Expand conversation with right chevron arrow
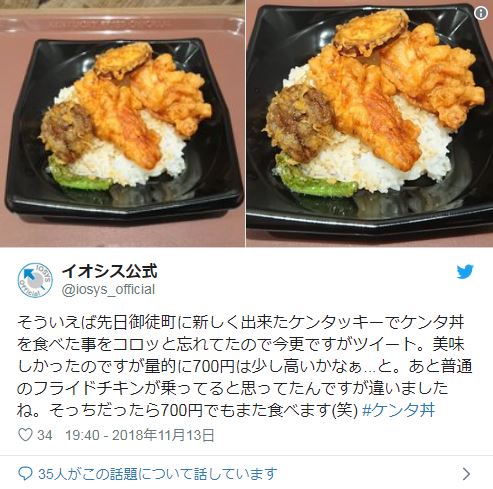Screen dimensions: 493x489 click(467, 473)
